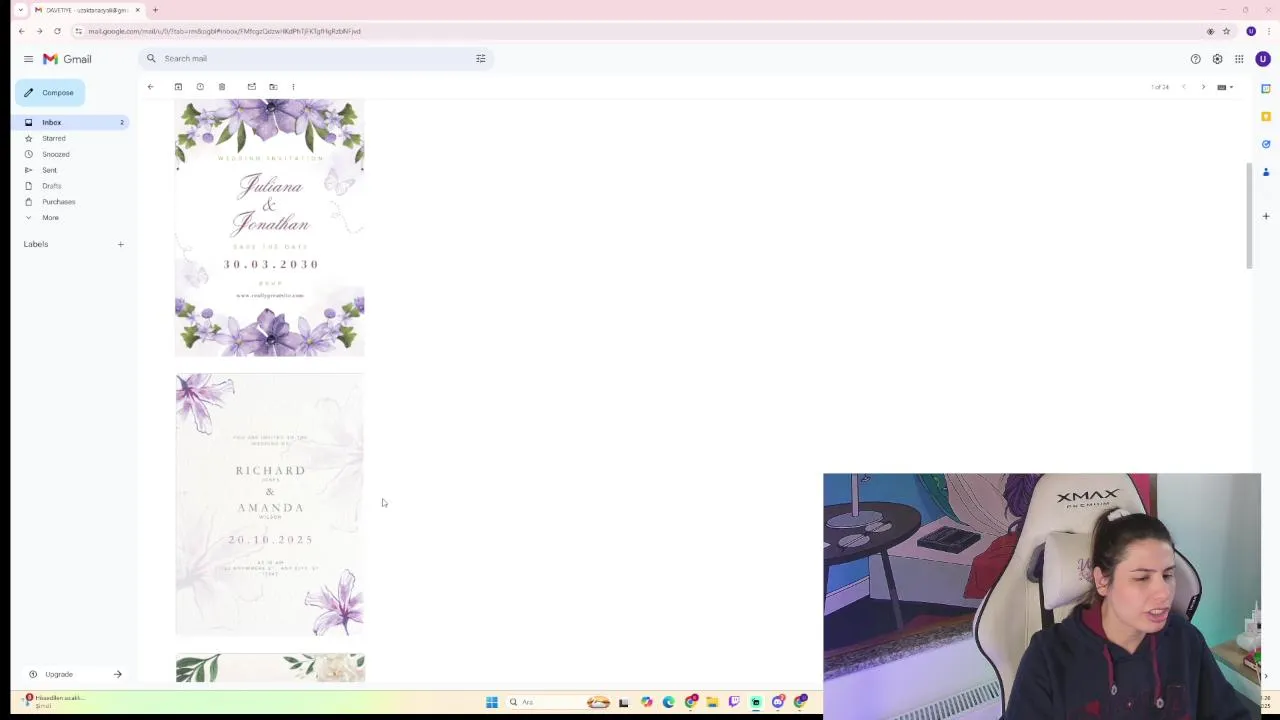Viewport: 1280px width, 720px height.
Task: Open the Google Account avatar in Gmail
Action: pos(1263,59)
